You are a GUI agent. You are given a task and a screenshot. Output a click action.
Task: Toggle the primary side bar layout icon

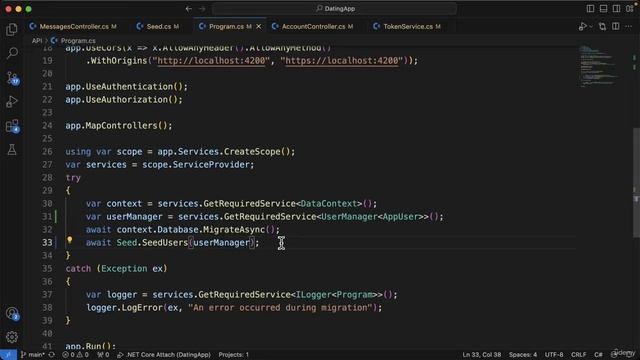tap(590, 9)
